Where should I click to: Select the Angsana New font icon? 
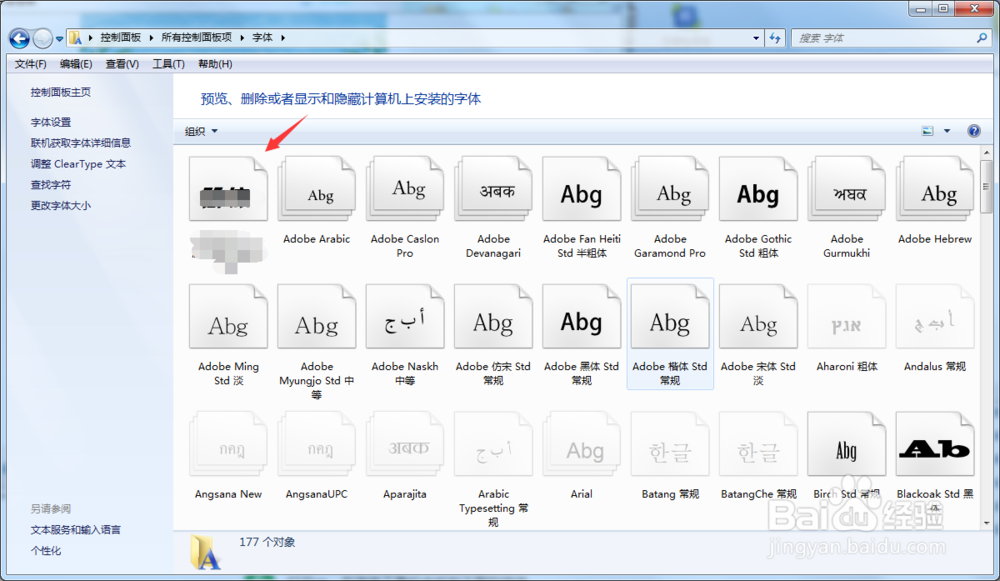coord(228,445)
